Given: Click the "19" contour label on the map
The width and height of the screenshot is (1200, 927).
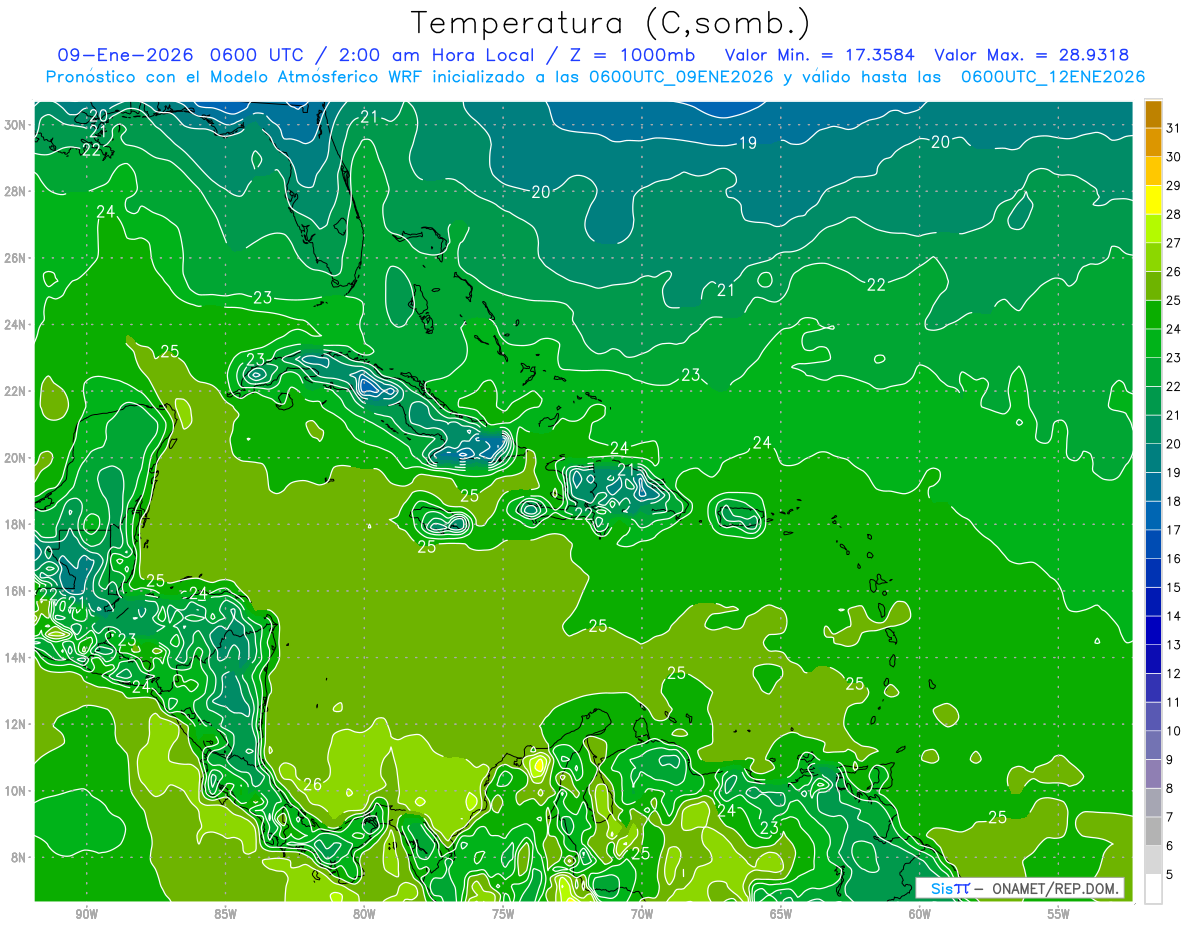Looking at the screenshot, I should point(747,143).
